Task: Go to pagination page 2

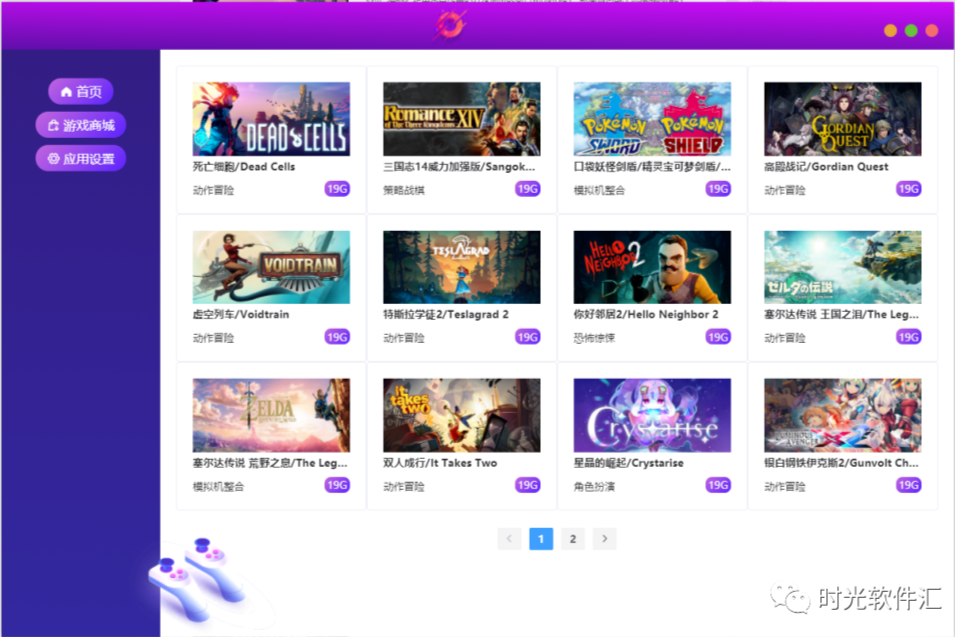Action: 573,539
